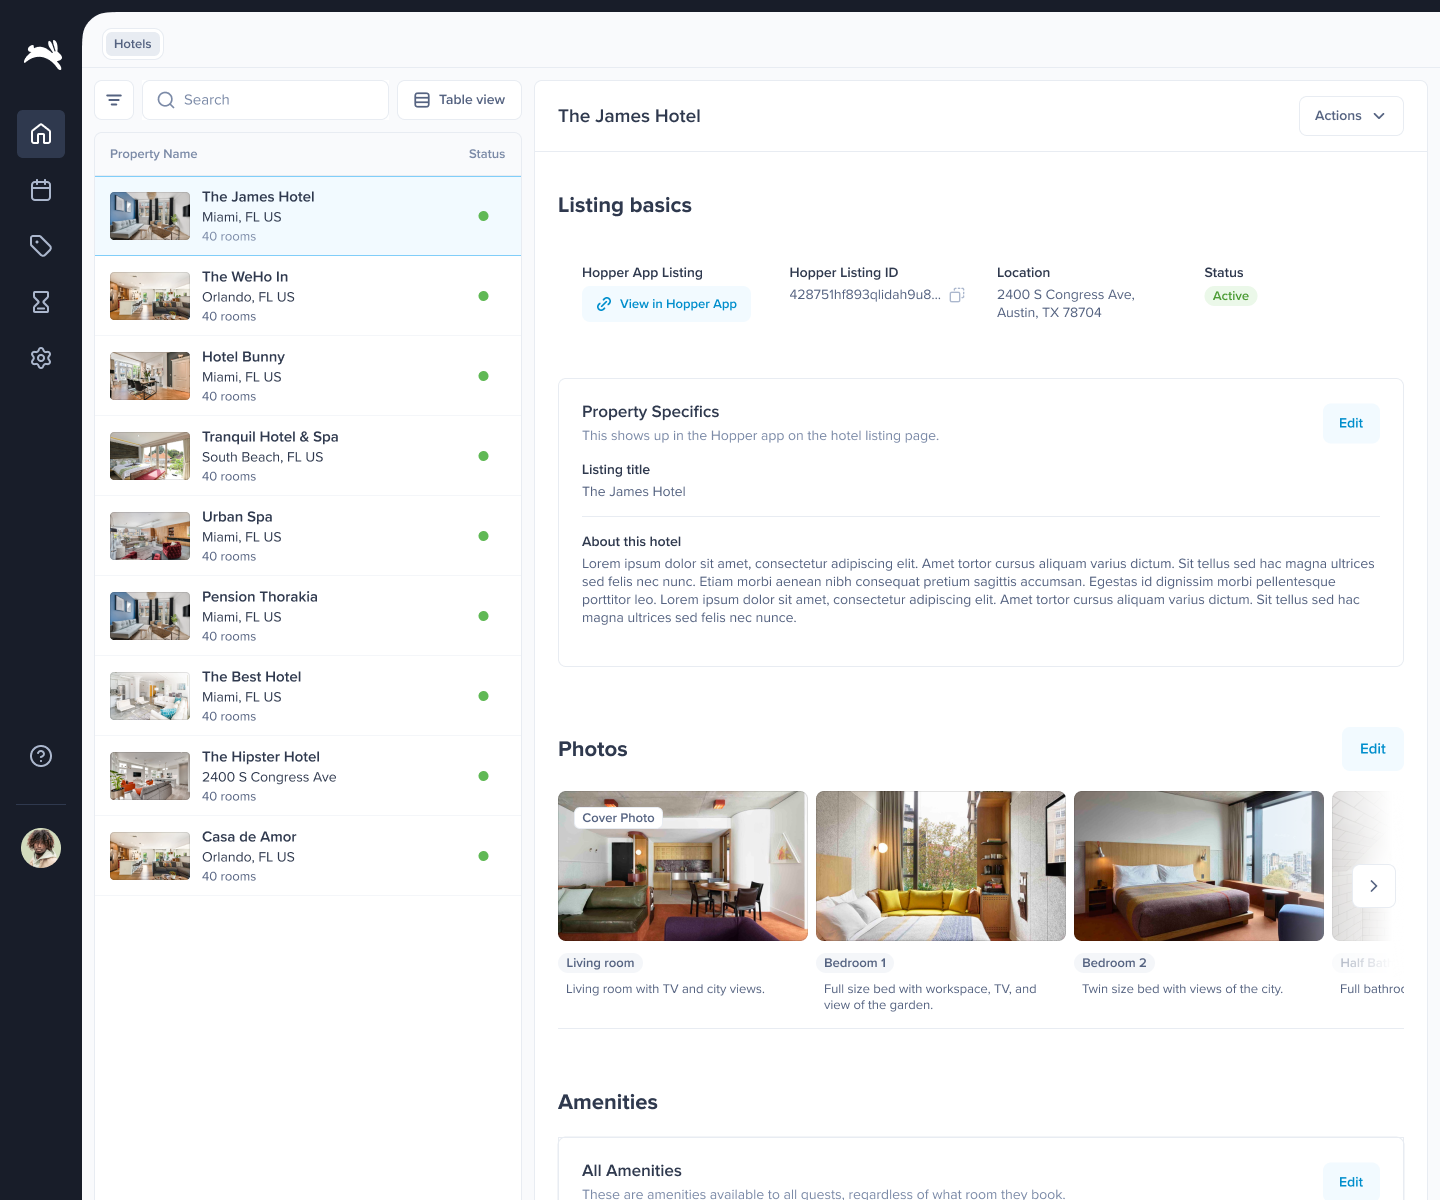Image resolution: width=1440 pixels, height=1200 pixels.
Task: Select the Hotels breadcrumb tab
Action: click(x=133, y=44)
